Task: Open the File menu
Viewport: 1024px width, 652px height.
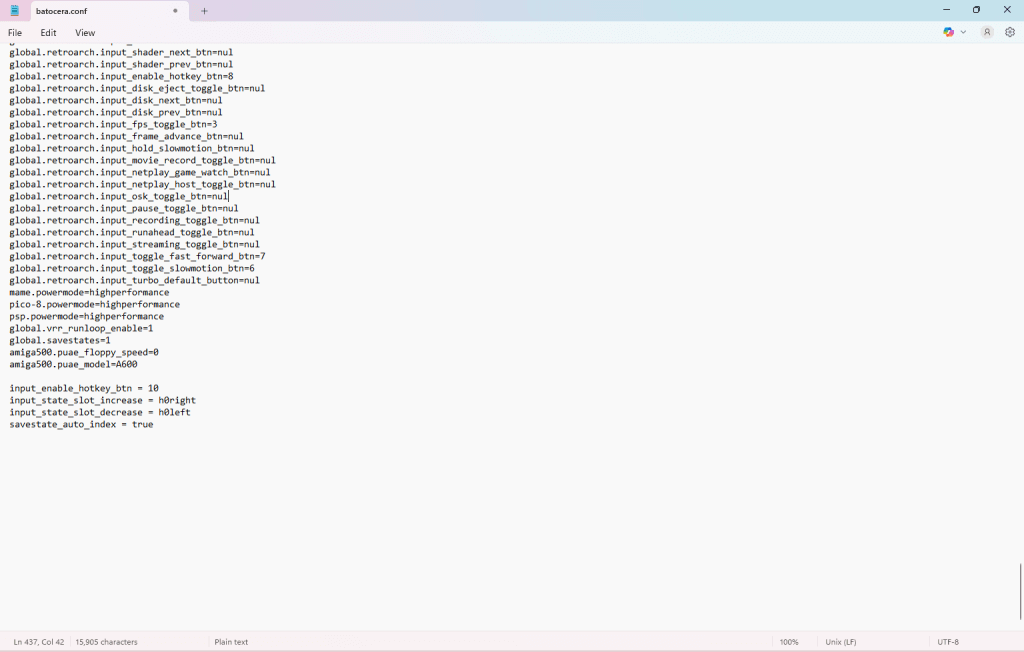Action: [x=15, y=32]
